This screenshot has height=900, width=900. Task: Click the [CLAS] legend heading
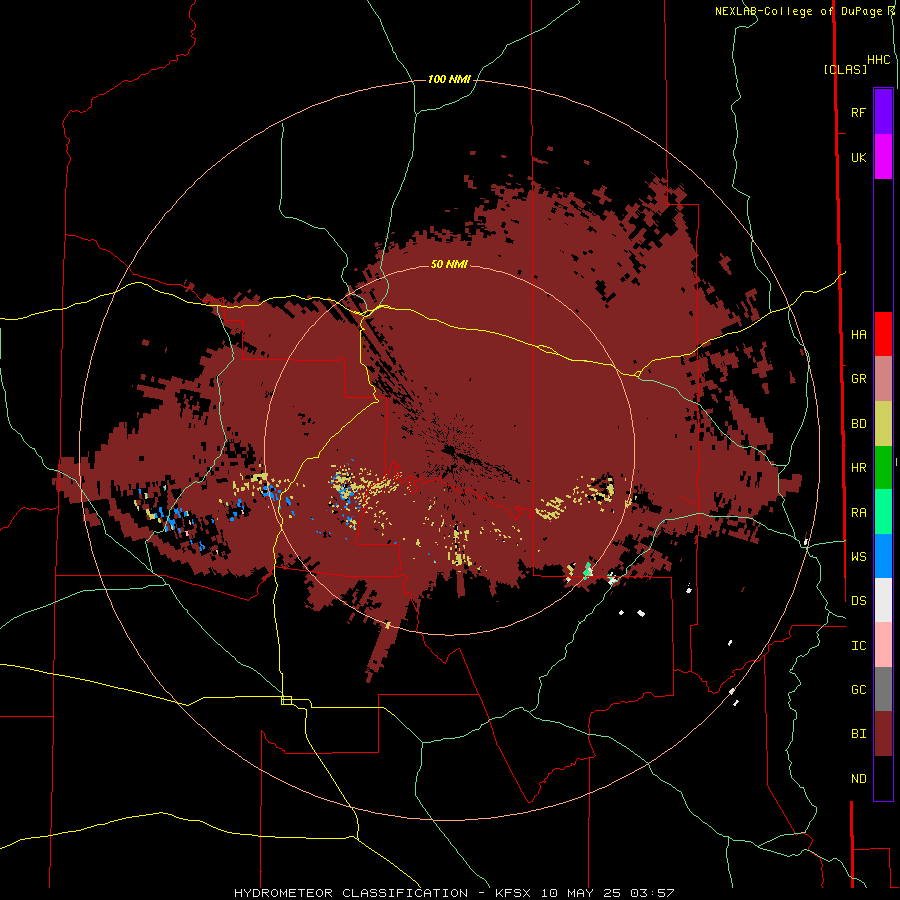click(x=845, y=70)
